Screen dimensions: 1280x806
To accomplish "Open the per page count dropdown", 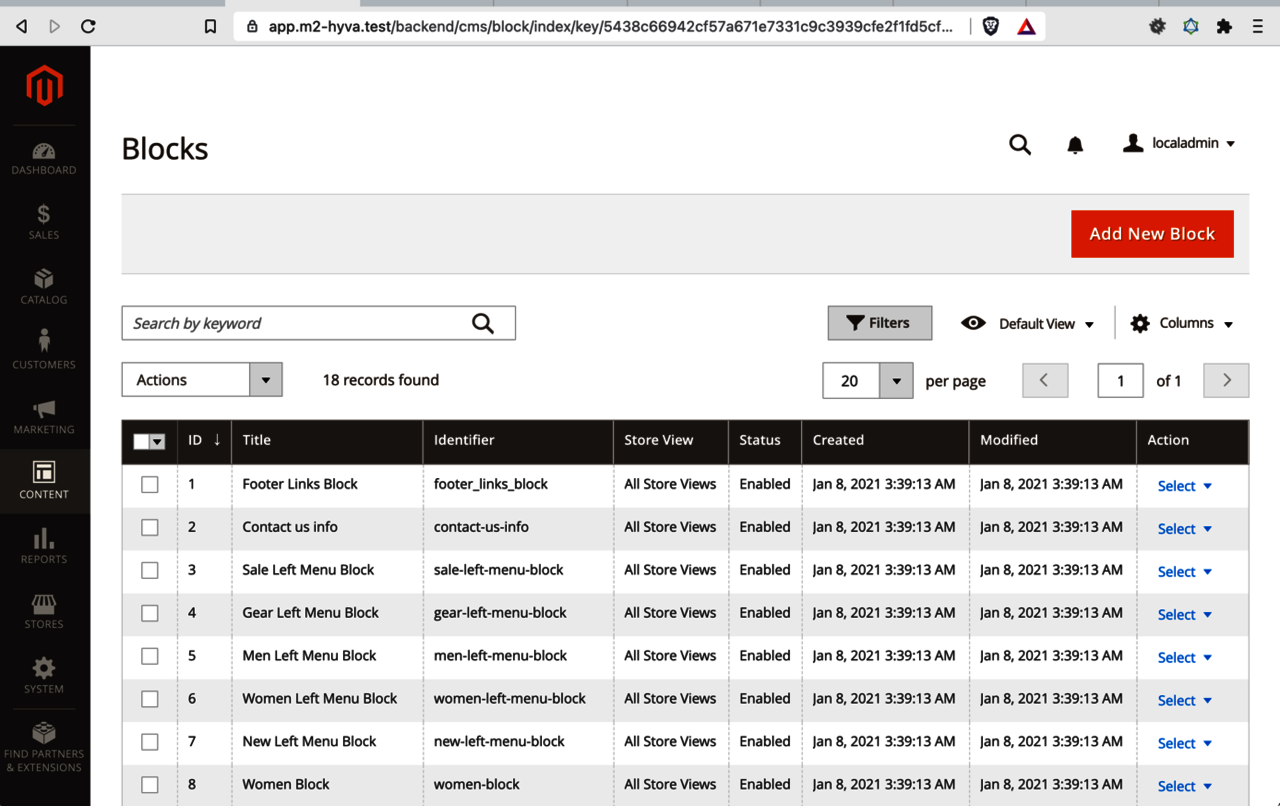I will (x=896, y=381).
